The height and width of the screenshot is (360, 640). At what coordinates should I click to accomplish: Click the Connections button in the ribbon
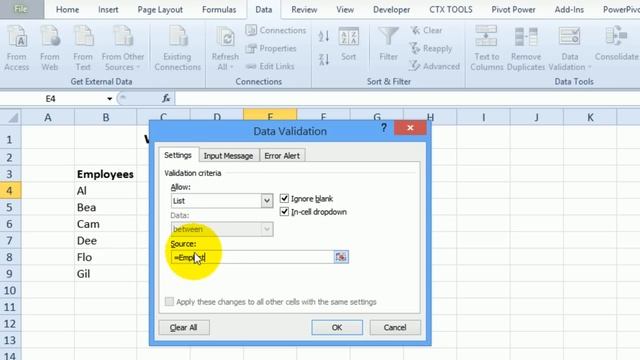coord(276,30)
